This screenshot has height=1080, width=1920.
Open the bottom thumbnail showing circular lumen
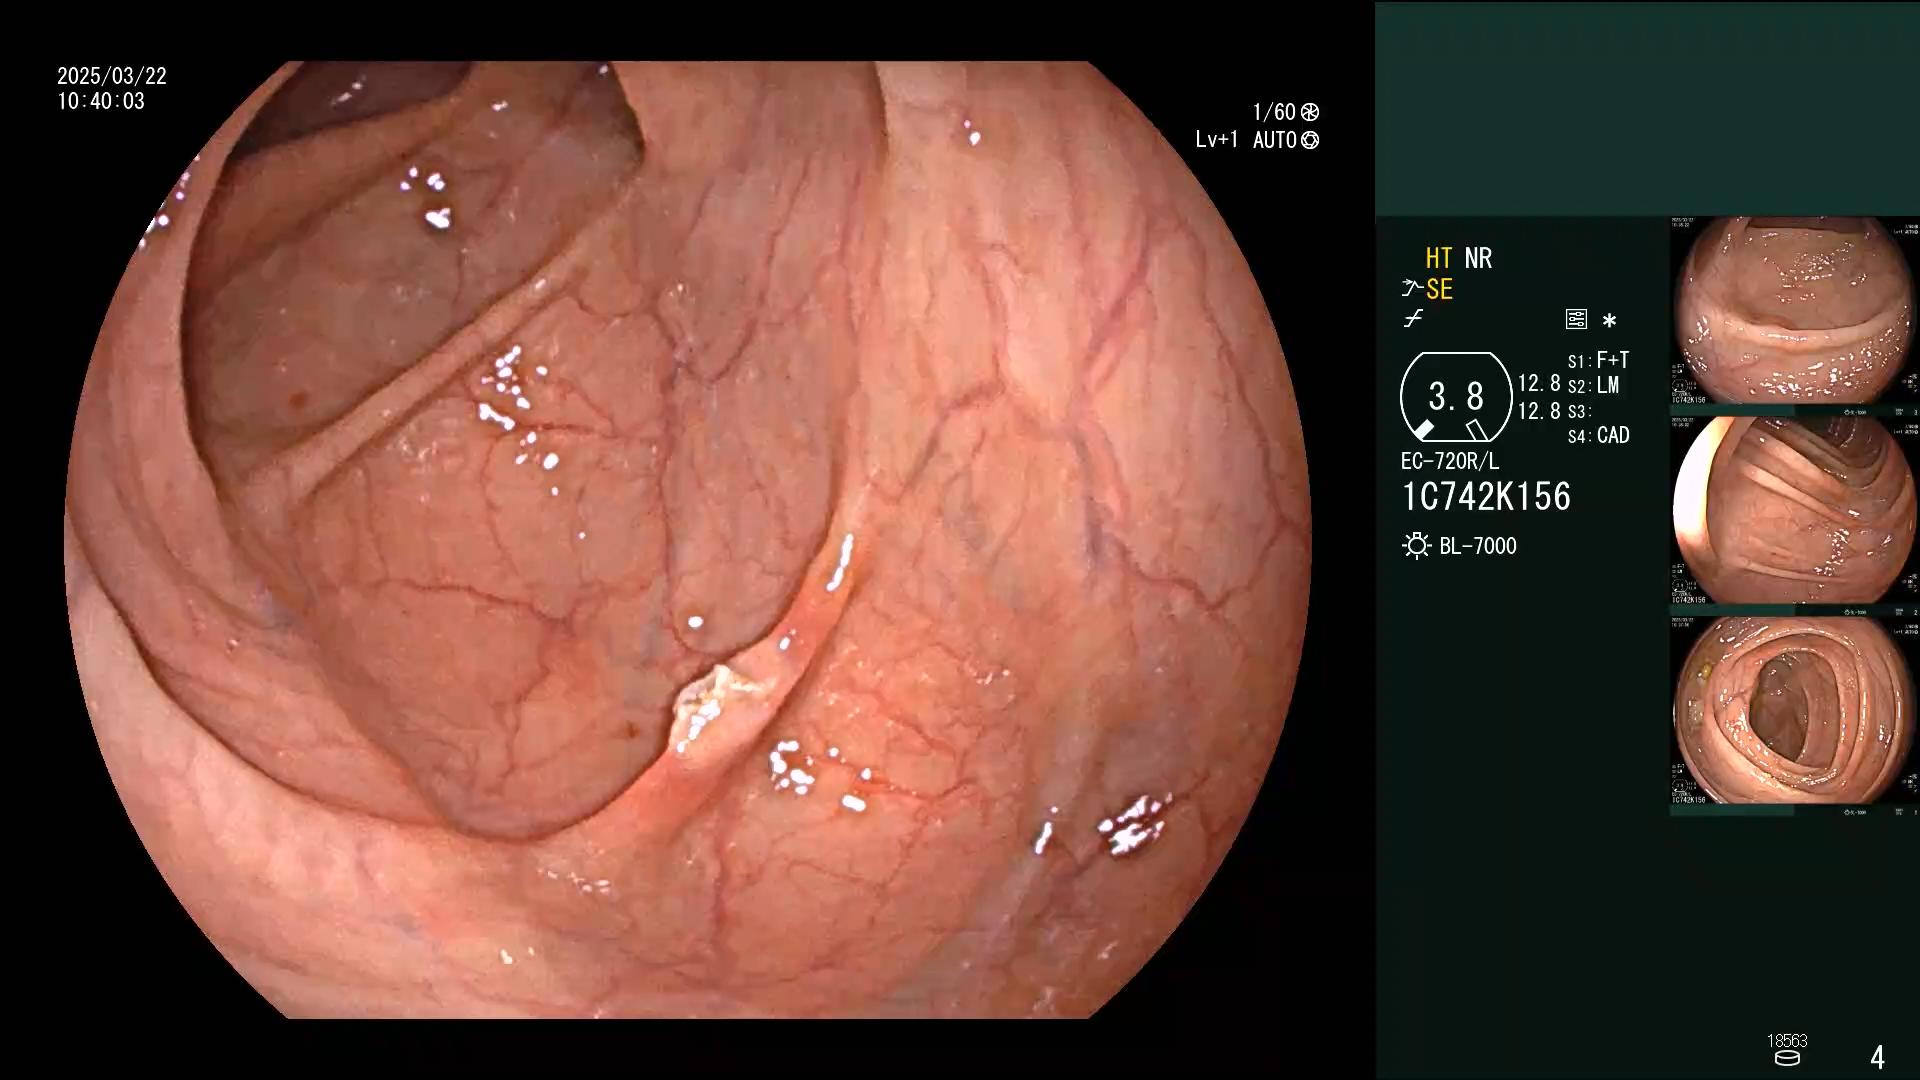click(x=1794, y=711)
